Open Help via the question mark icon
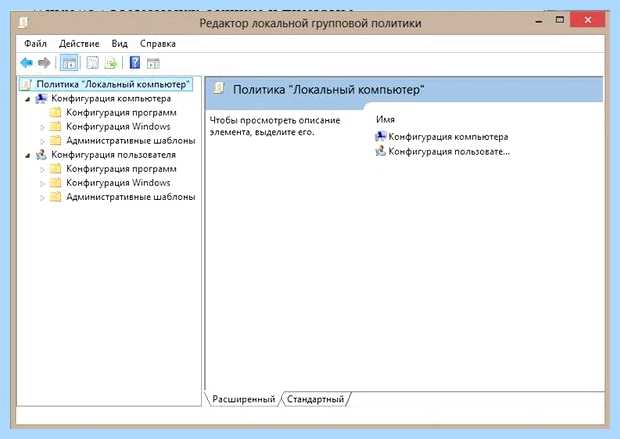Screen dimensions: 620x439 click(x=135, y=62)
